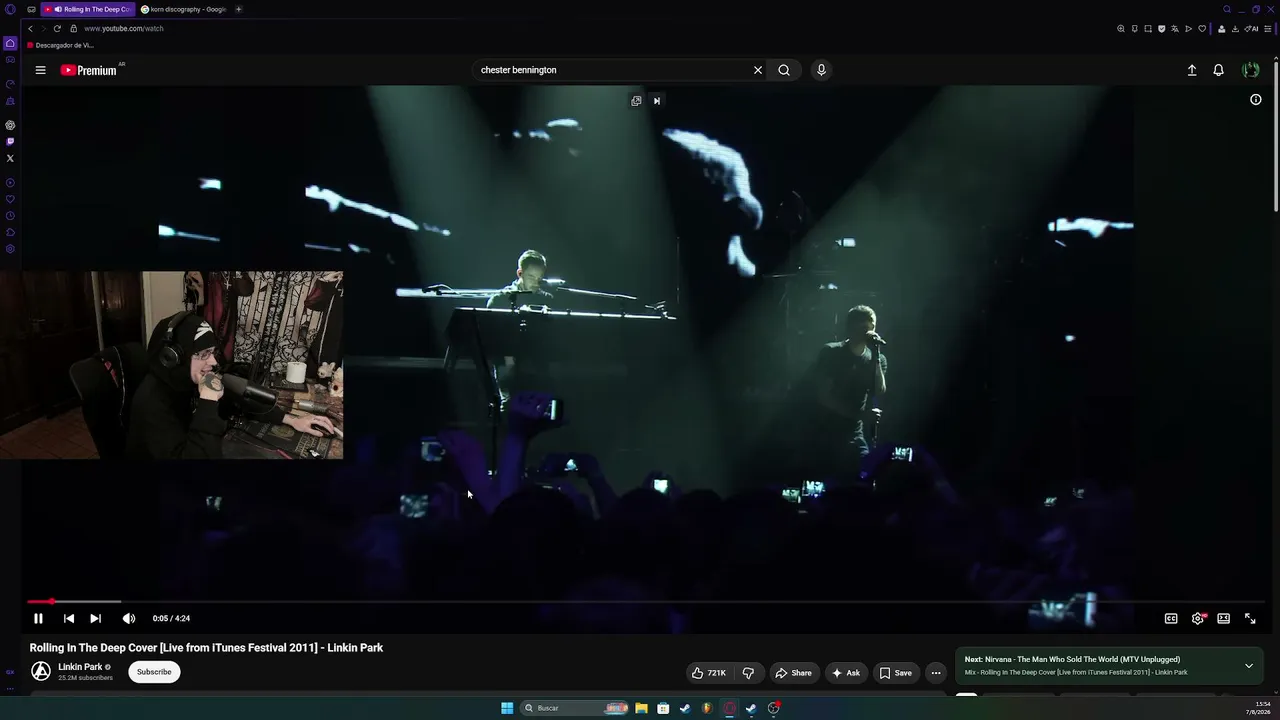Open the ad blocker shield icon
Screen dimensions: 1280x720
(1161, 29)
